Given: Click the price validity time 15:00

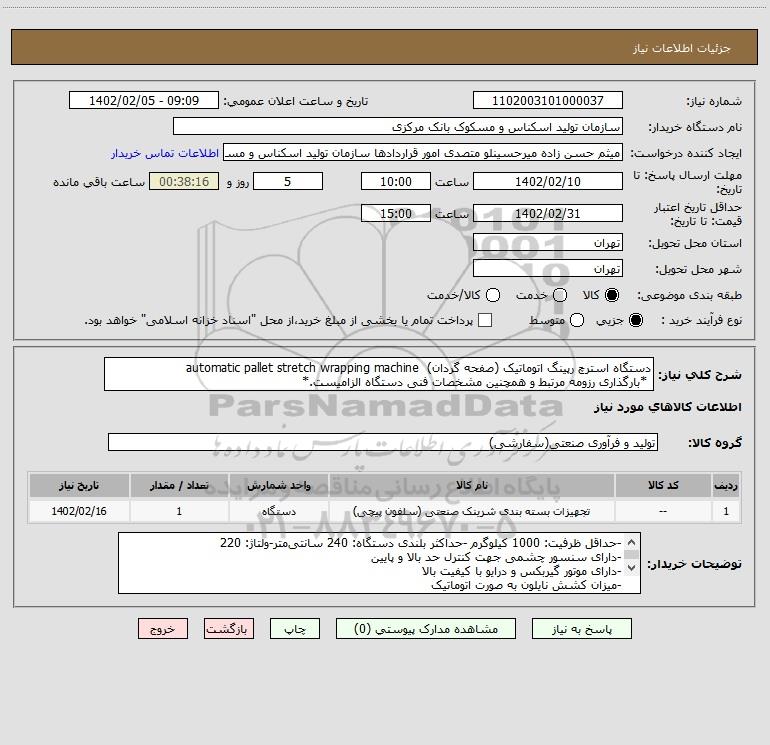Looking at the screenshot, I should [x=396, y=214].
